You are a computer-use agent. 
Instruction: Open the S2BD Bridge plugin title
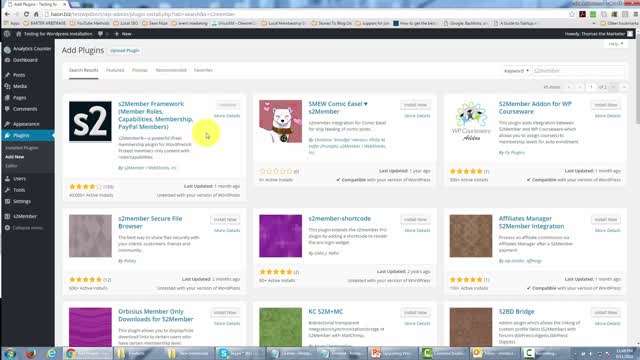(x=516, y=311)
